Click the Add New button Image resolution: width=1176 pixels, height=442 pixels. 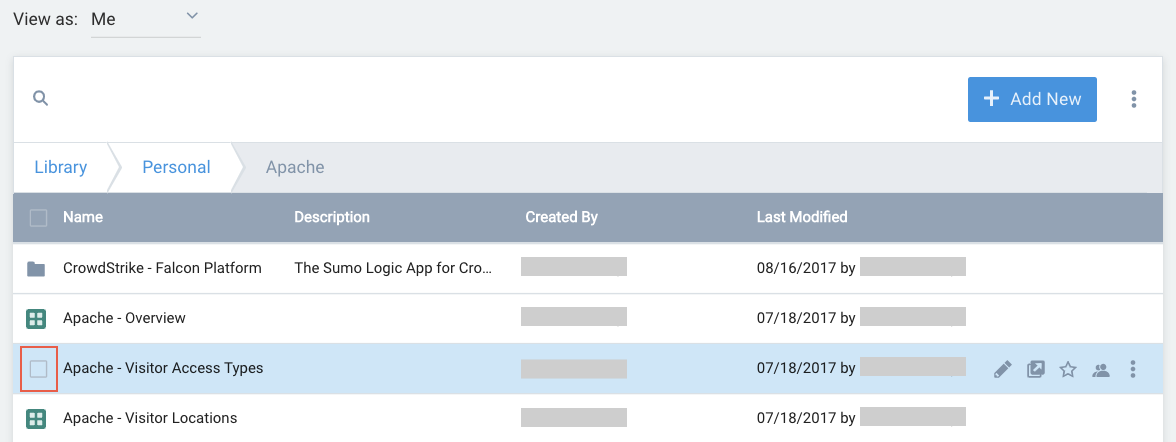1032,99
